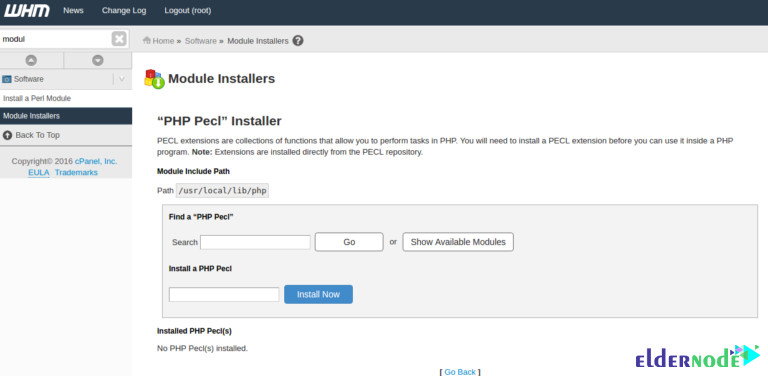
Task: Collapse the Software section chevron
Action: [x=122, y=79]
